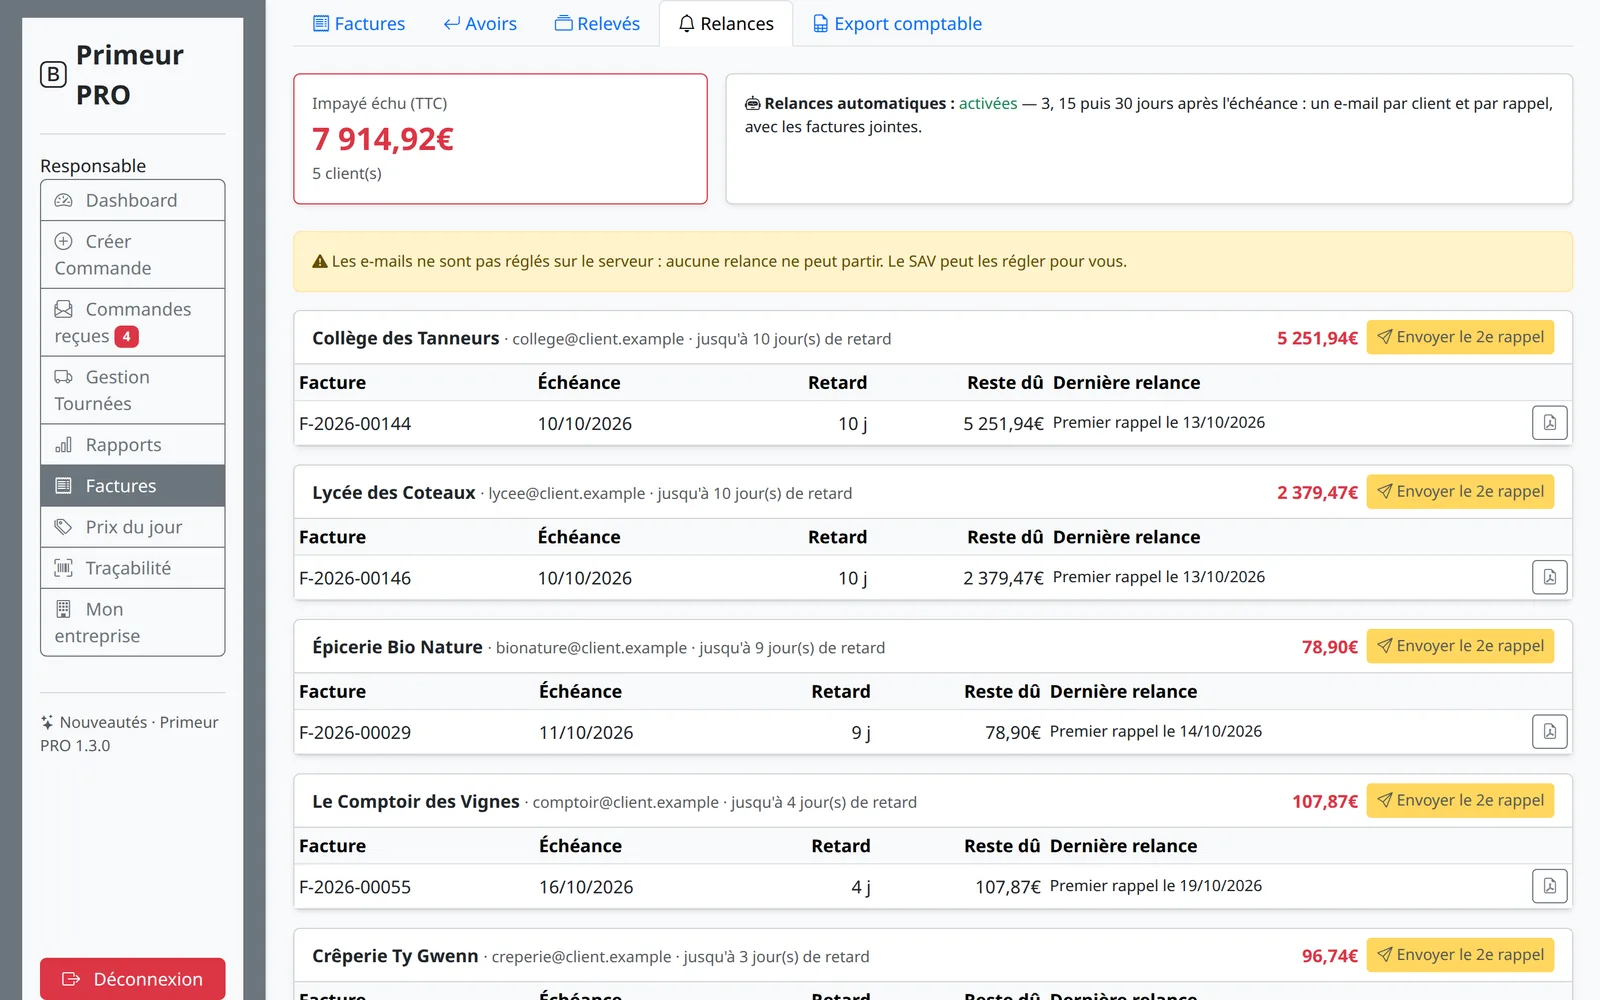This screenshot has width=1600, height=1000.
Task: Click the email bionature@client.example
Action: (591, 648)
